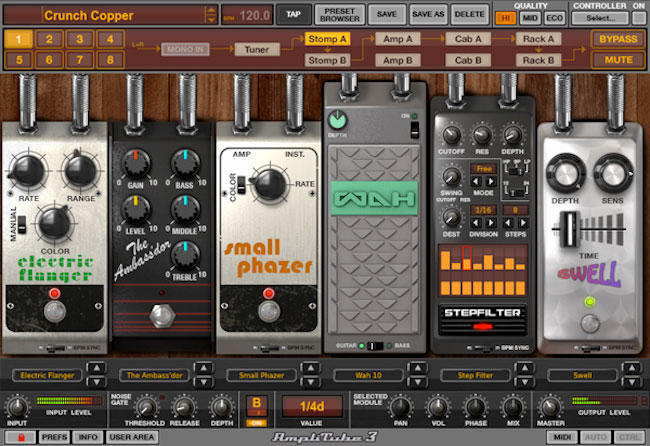Click the Electric Flanger COLOR knob

[54, 224]
